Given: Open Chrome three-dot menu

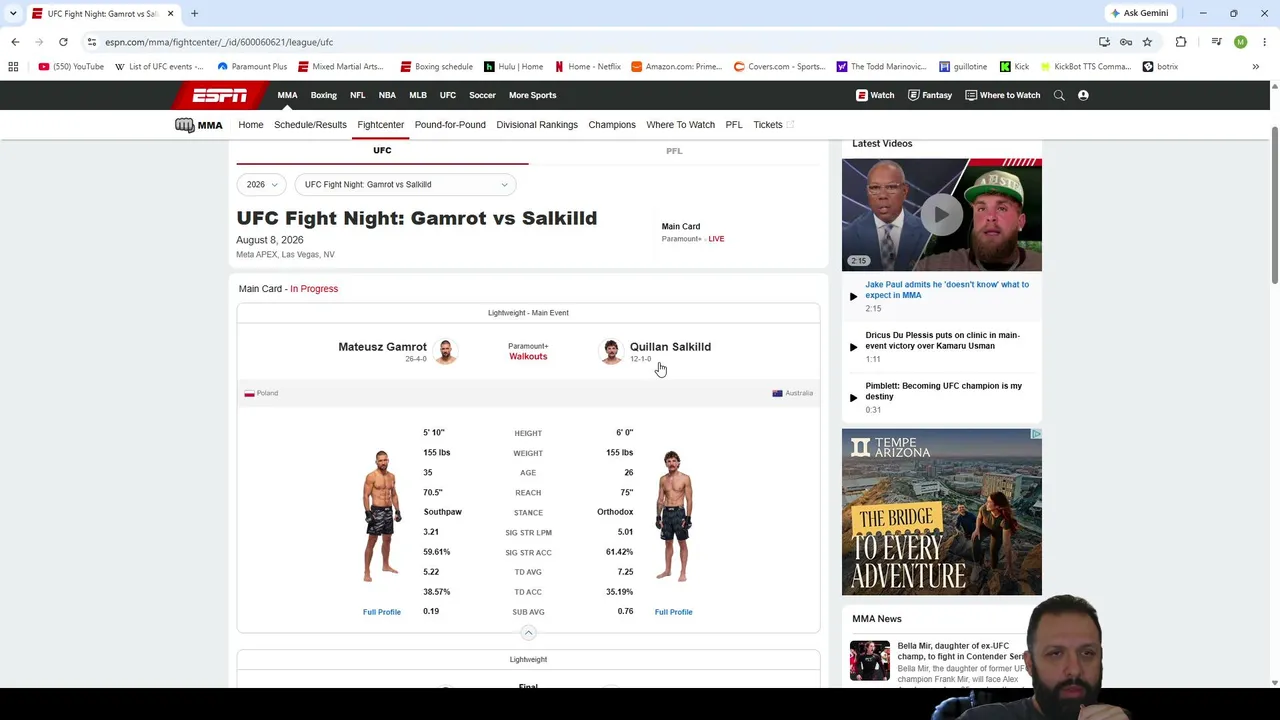Looking at the screenshot, I should pyautogui.click(x=1265, y=42).
